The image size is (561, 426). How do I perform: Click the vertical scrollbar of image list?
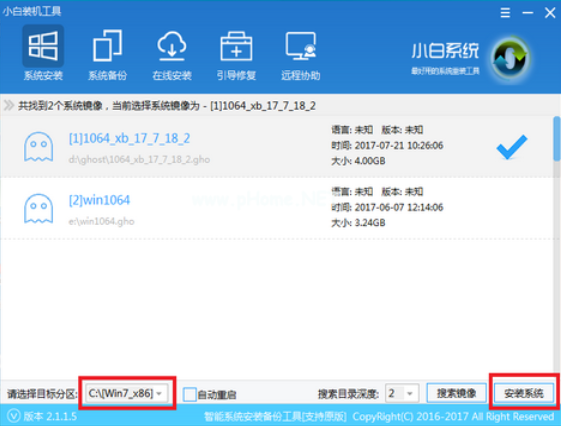557,138
